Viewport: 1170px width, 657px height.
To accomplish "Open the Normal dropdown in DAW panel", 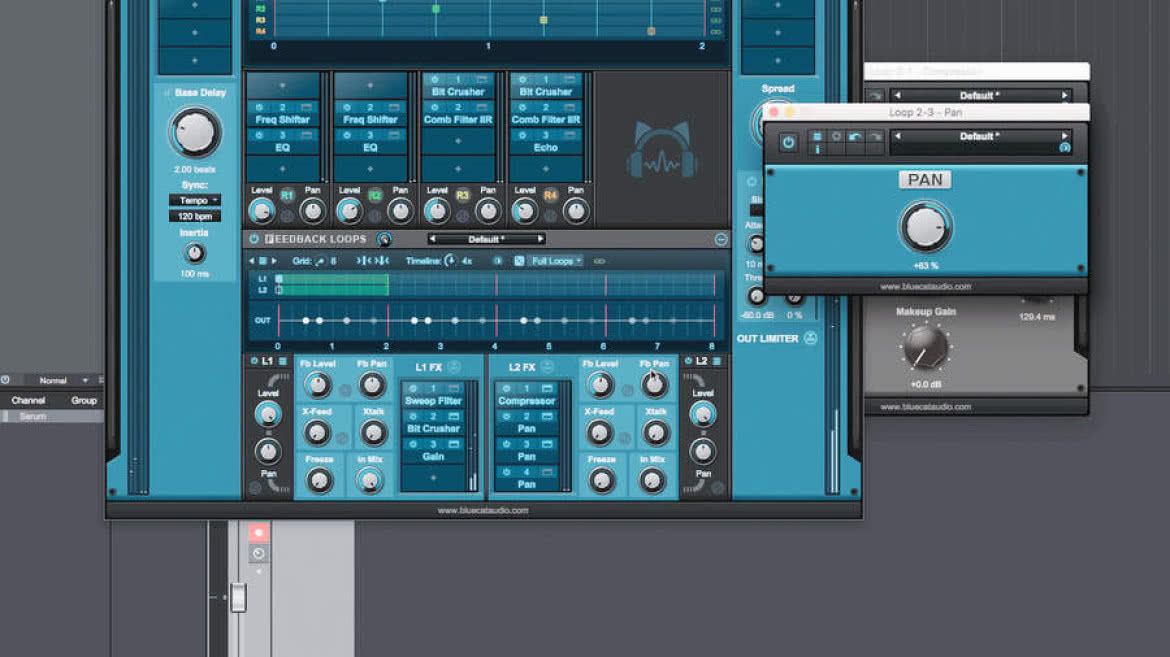I will 58,380.
